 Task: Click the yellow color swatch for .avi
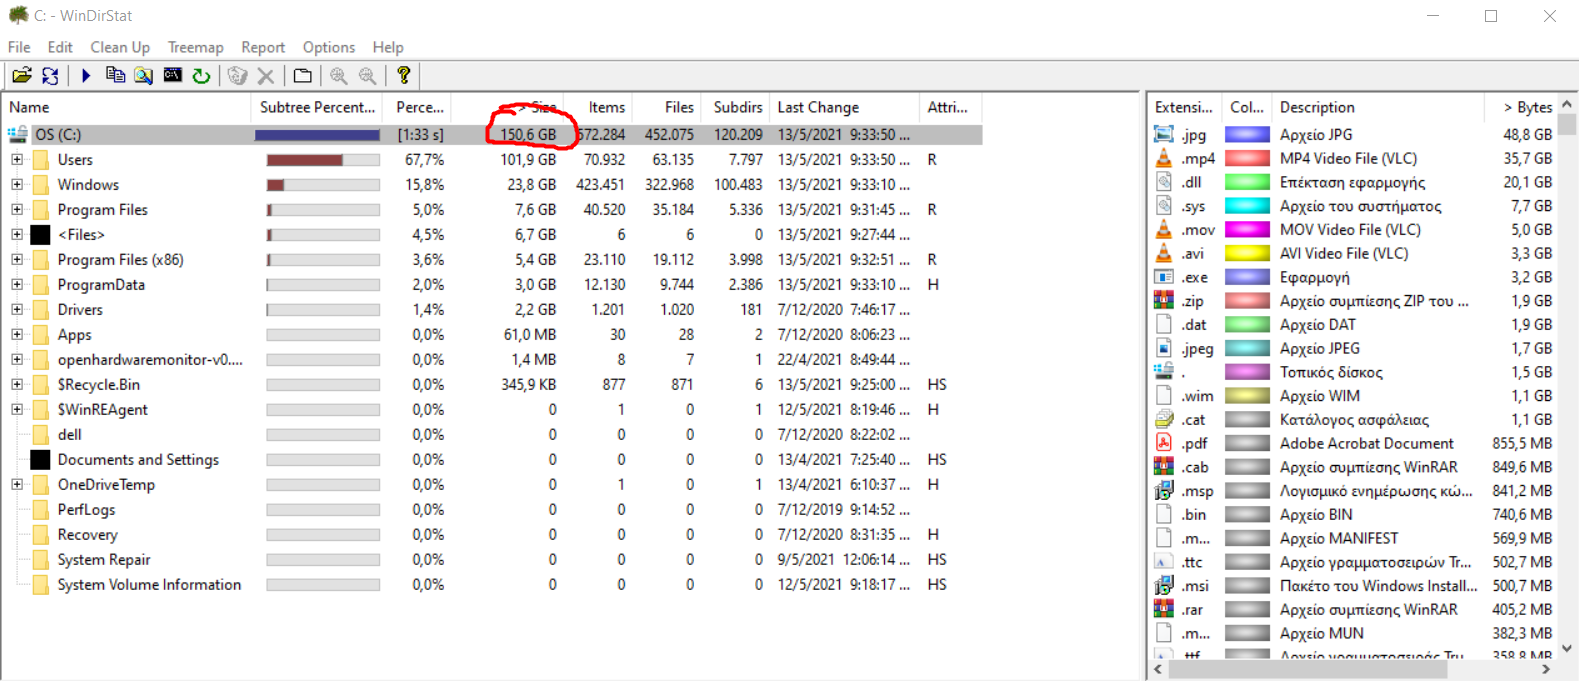pyautogui.click(x=1247, y=253)
